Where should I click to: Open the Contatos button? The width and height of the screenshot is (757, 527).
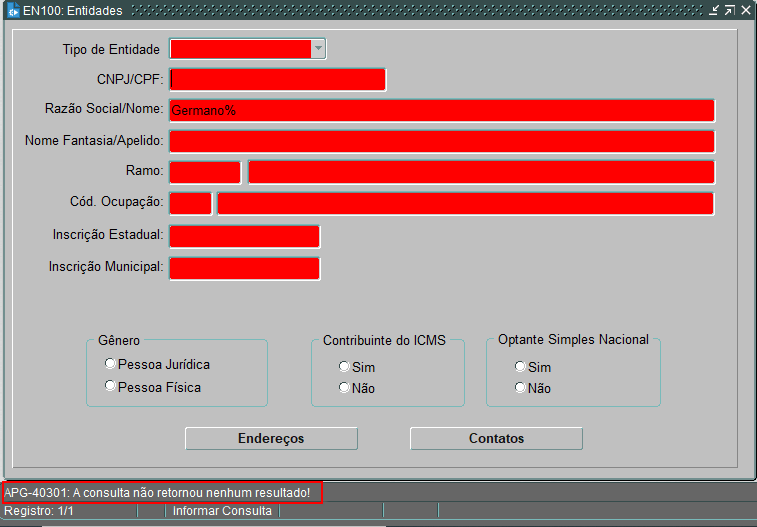pos(496,438)
